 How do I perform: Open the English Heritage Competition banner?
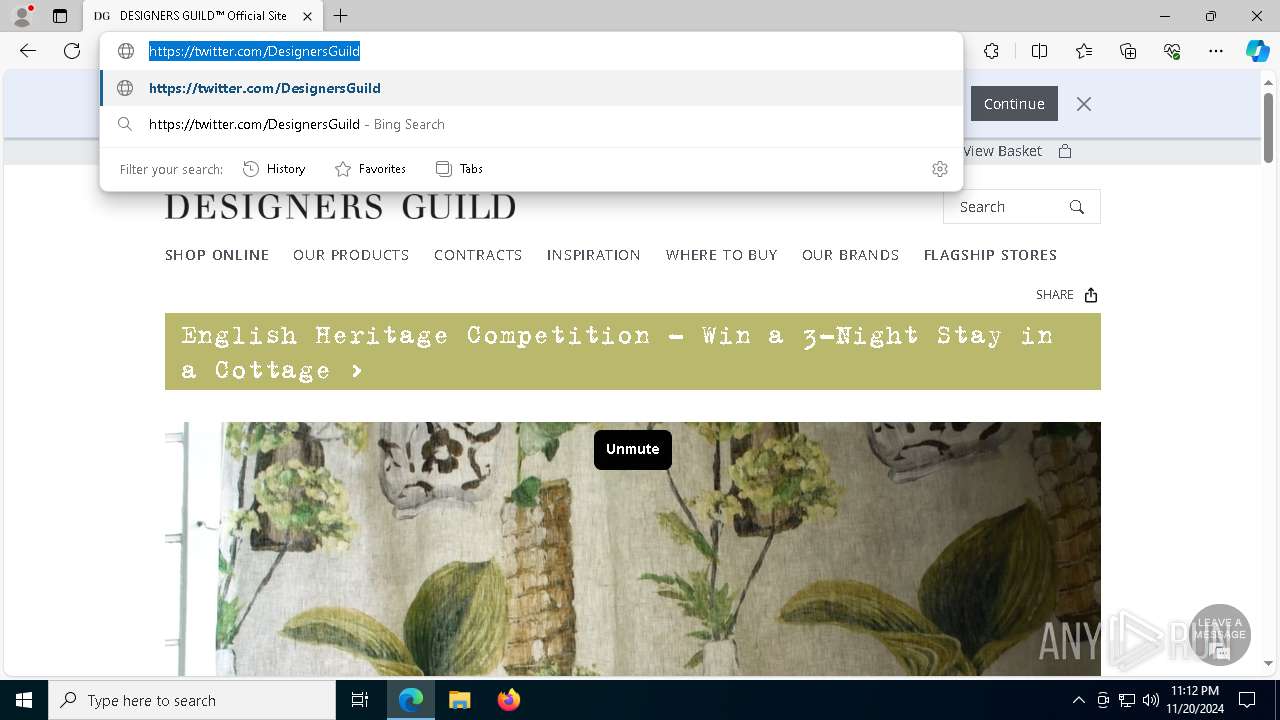(x=633, y=352)
